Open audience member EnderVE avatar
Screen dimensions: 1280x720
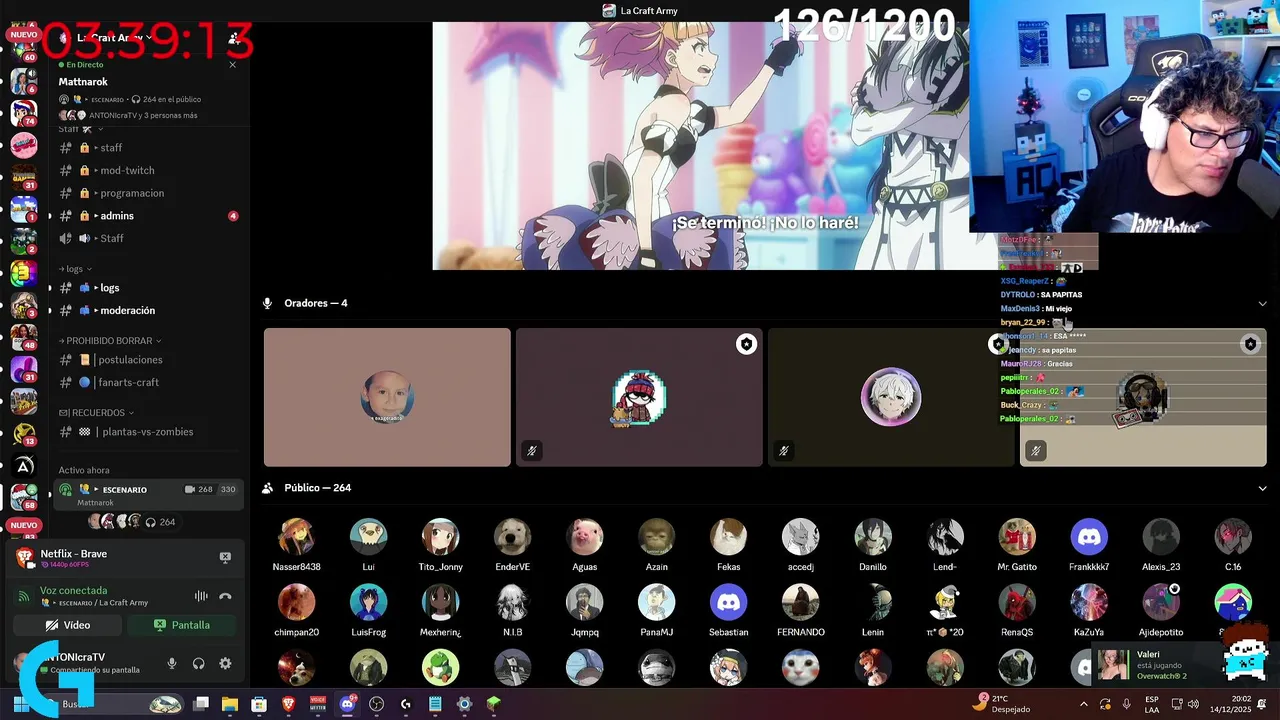[x=512, y=537]
